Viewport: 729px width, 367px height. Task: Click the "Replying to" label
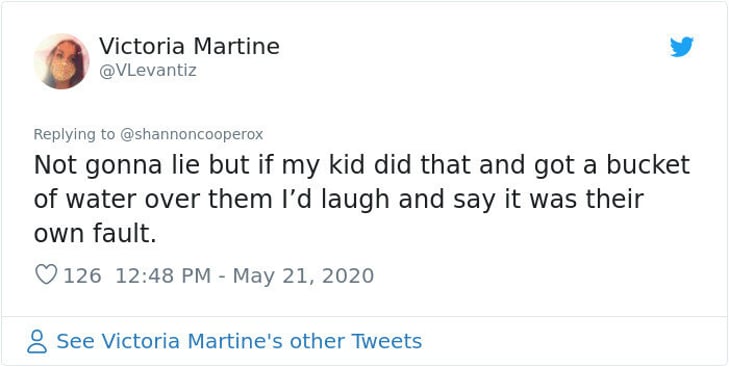coord(74,135)
